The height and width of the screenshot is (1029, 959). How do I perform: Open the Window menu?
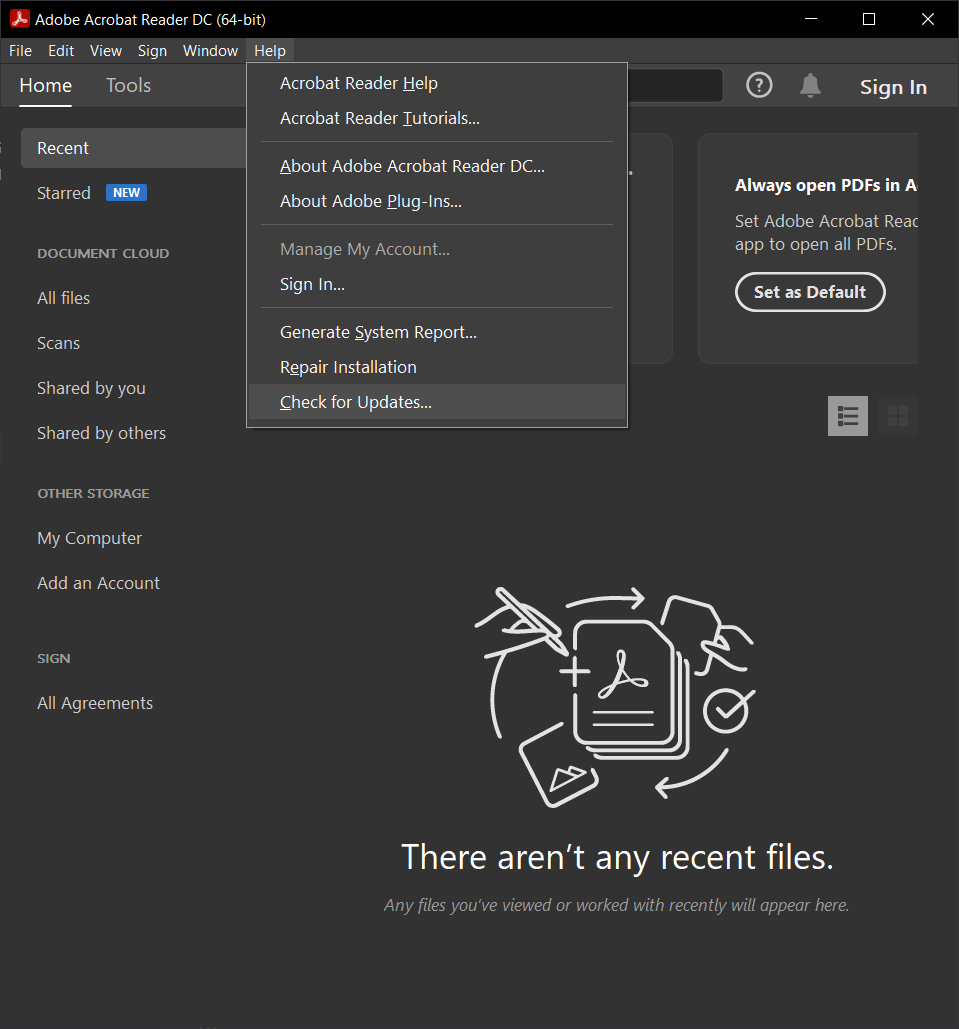[210, 50]
